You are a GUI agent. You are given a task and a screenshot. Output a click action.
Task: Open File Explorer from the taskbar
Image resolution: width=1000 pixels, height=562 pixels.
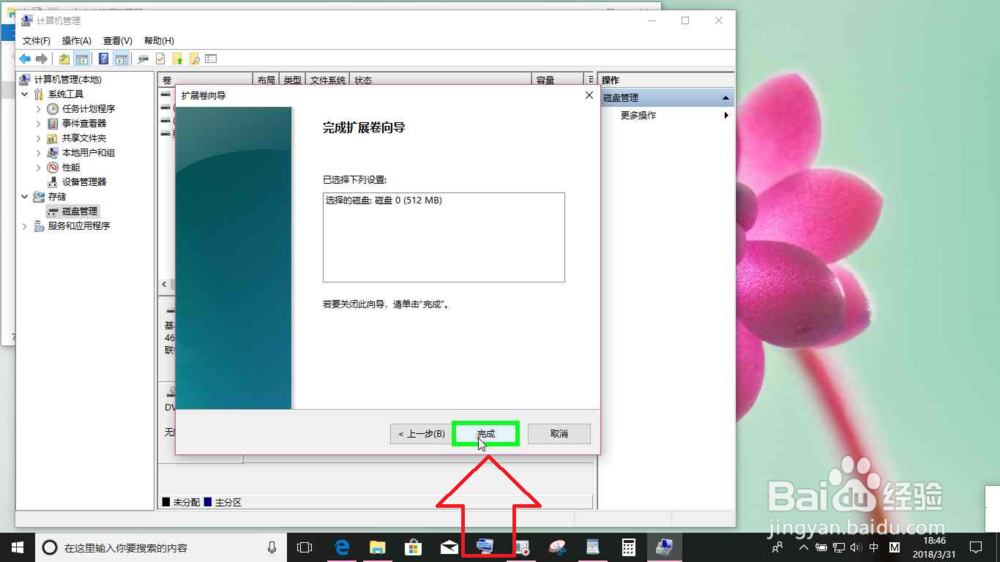click(378, 547)
